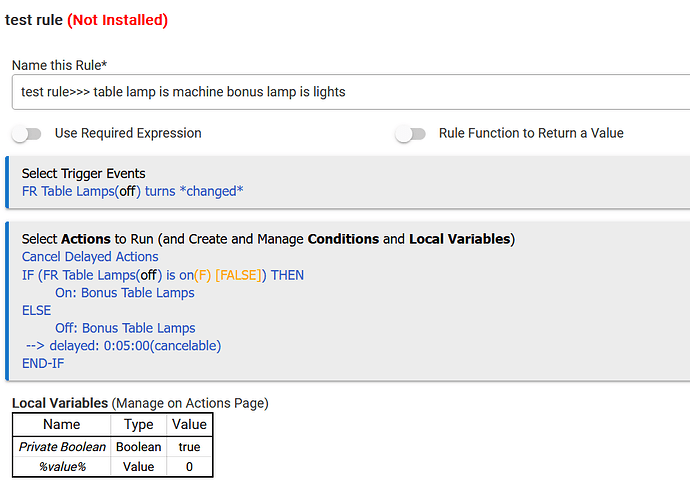Image resolution: width=690 pixels, height=485 pixels.
Task: Select the END-IF action line
Action: [x=43, y=363]
